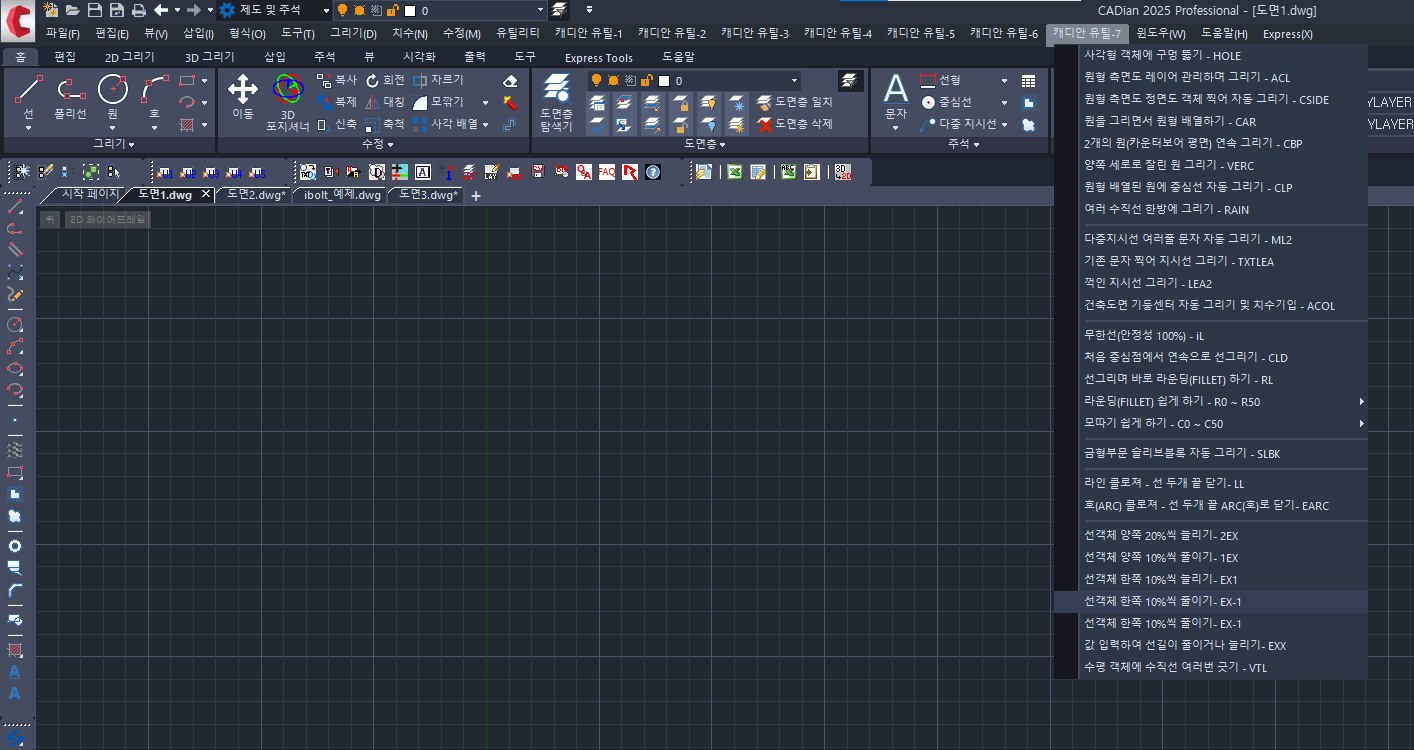
Task: Click the eraser icon in the 수정 panel
Action: tap(510, 80)
